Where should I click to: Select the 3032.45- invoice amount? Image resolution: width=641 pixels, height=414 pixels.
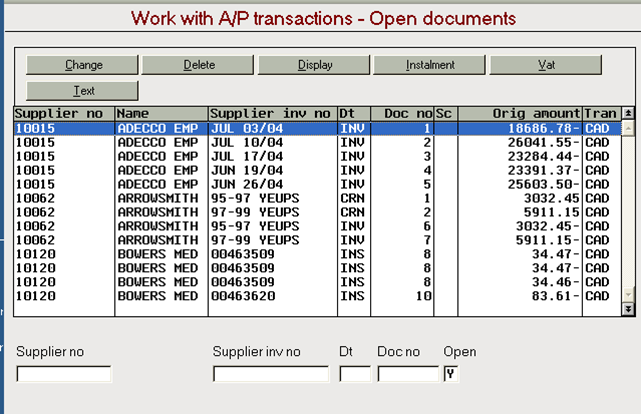pos(548,226)
